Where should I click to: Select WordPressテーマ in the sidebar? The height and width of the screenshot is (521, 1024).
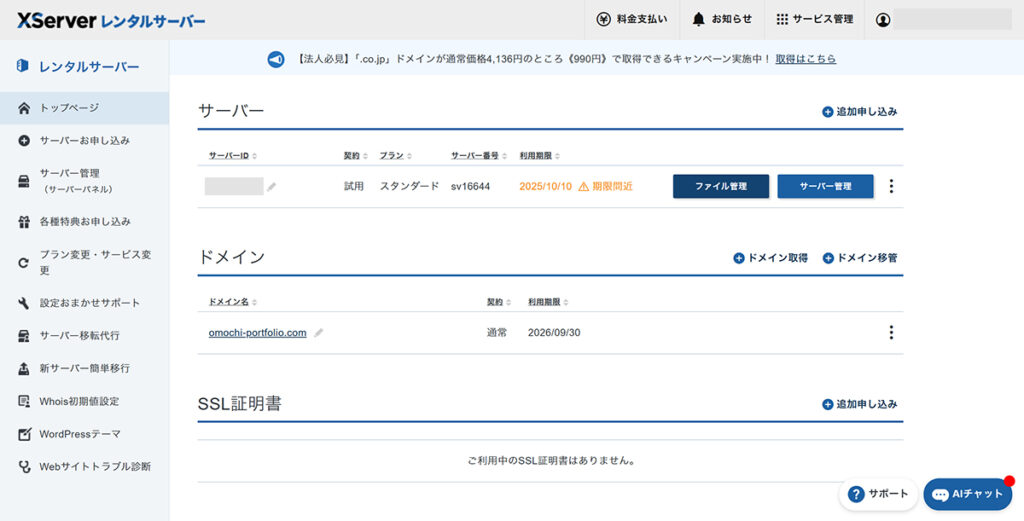pyautogui.click(x=80, y=434)
